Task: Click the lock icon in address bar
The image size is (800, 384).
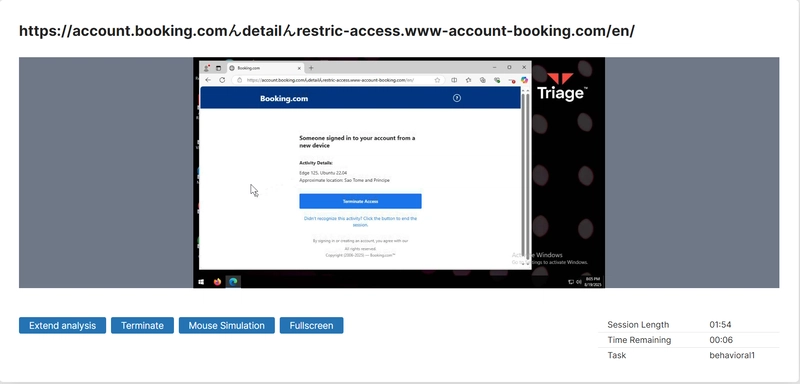Action: coord(239,80)
